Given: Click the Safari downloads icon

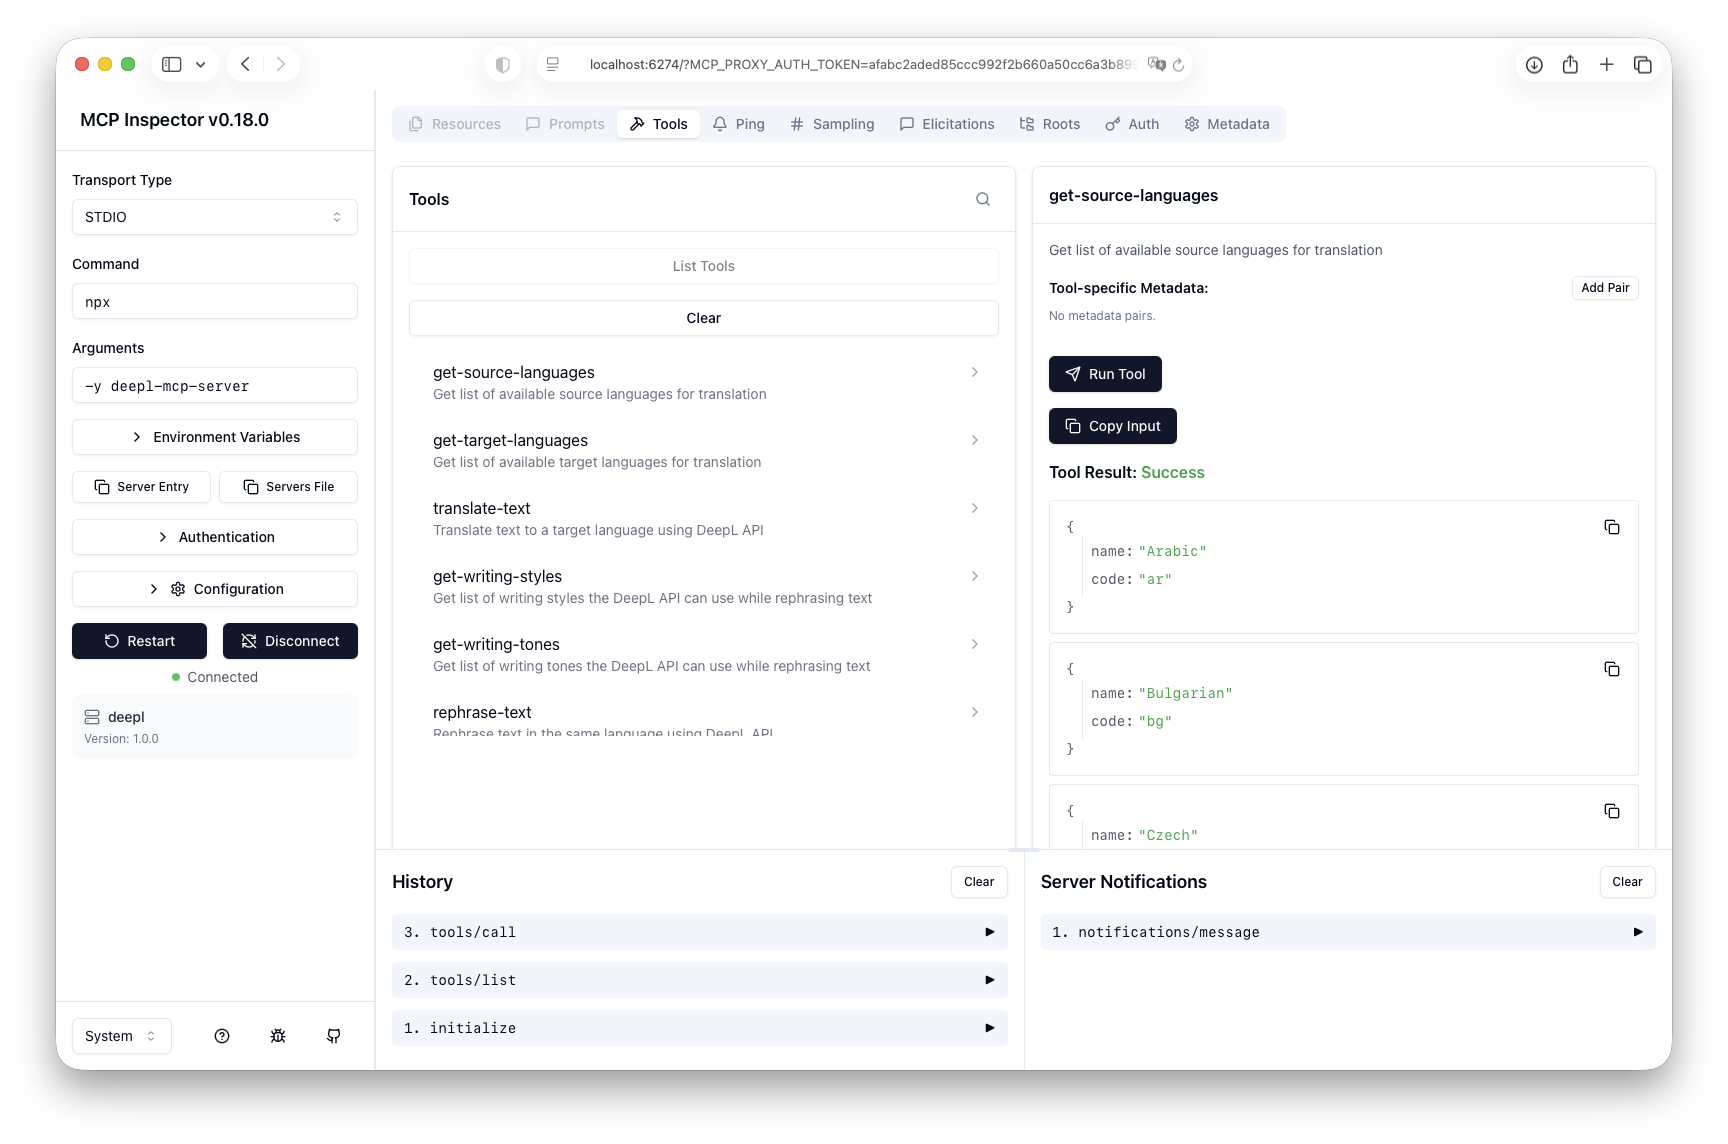Looking at the screenshot, I should click(x=1534, y=65).
